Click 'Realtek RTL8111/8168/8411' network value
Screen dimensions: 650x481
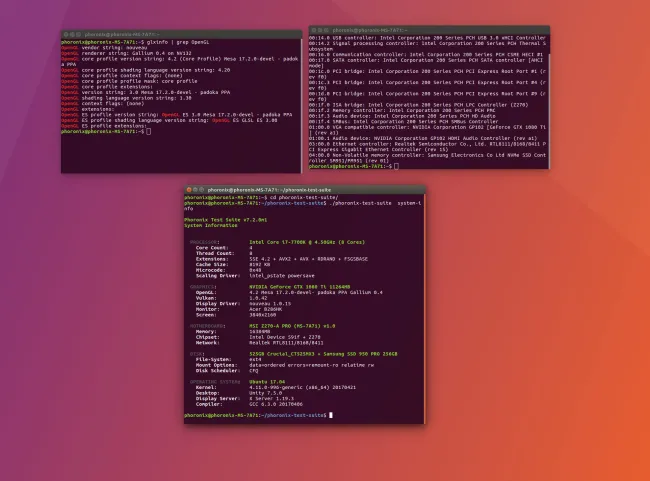point(286,343)
